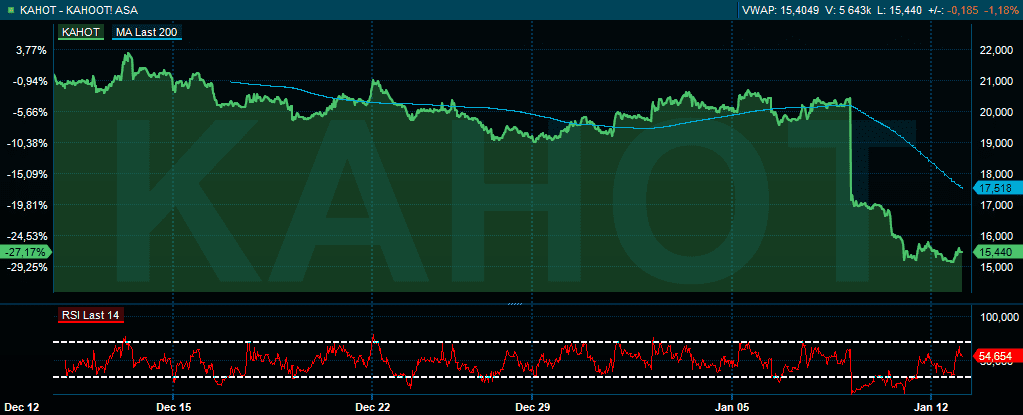1023x415 pixels.
Task: Click the -1,18% percent change value
Action: pyautogui.click(x=1003, y=10)
